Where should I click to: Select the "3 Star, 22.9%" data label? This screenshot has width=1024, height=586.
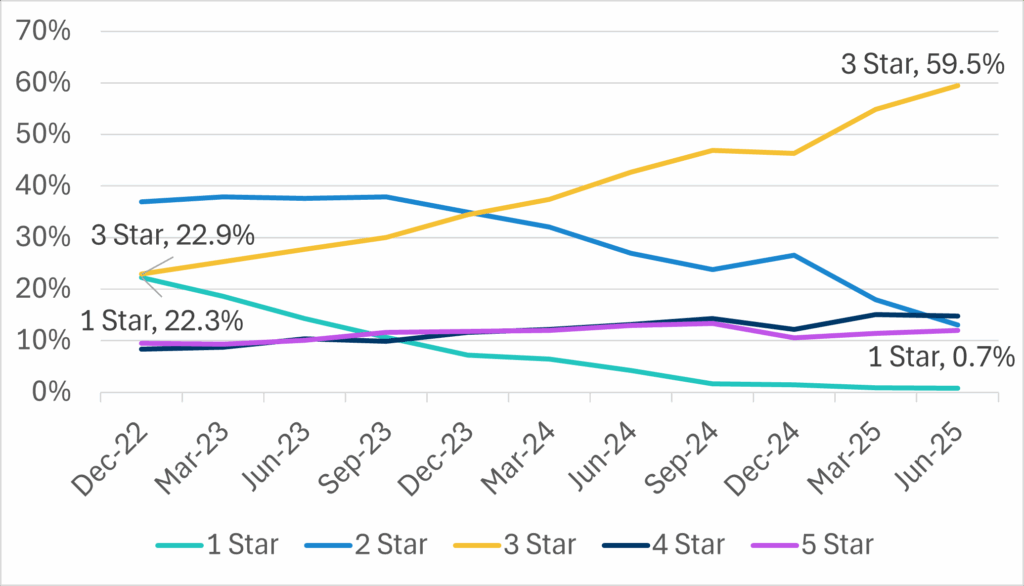coord(172,236)
